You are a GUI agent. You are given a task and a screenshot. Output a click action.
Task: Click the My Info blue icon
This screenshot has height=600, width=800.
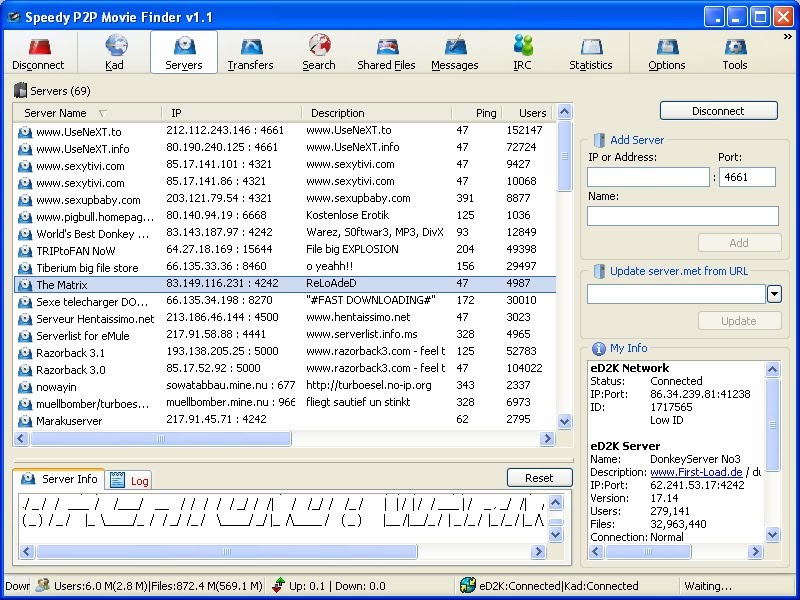pyautogui.click(x=598, y=348)
